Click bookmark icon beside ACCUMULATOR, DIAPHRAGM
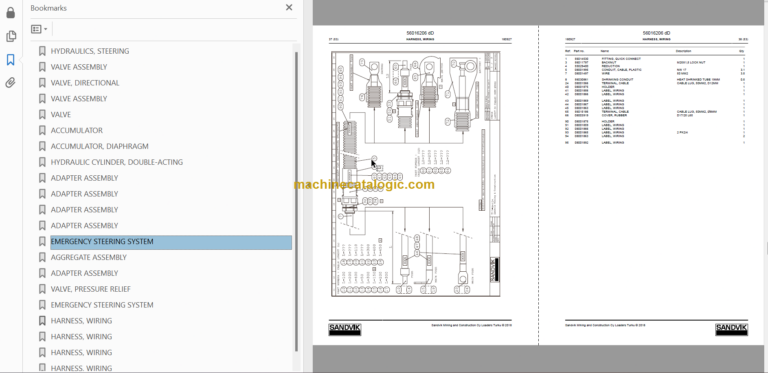Screen dimensions: 768x373 coord(42,146)
